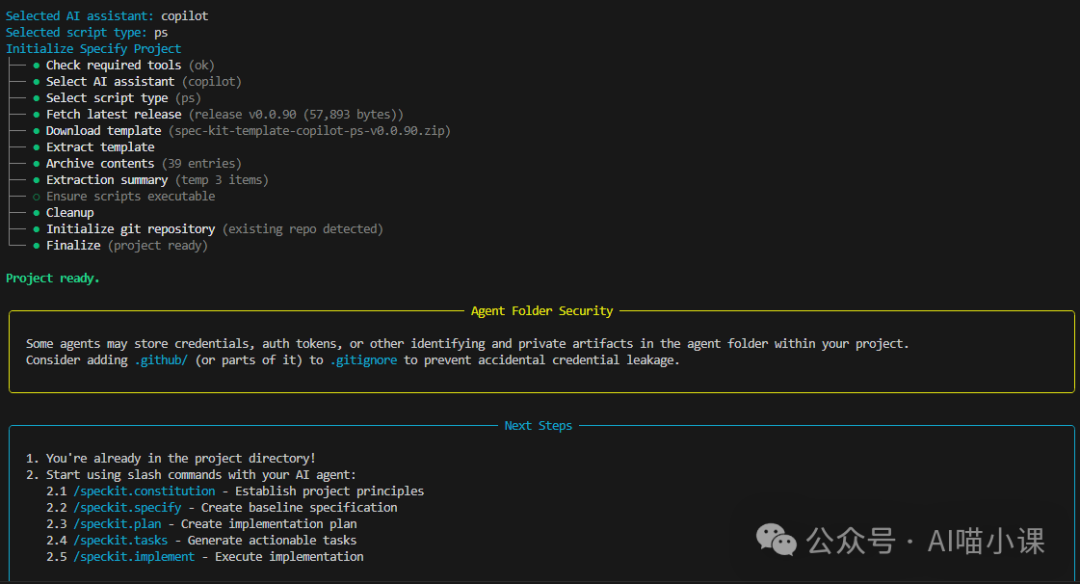Viewport: 1080px width, 584px height.
Task: Click the /speckit.implement command text
Action: [x=136, y=557]
